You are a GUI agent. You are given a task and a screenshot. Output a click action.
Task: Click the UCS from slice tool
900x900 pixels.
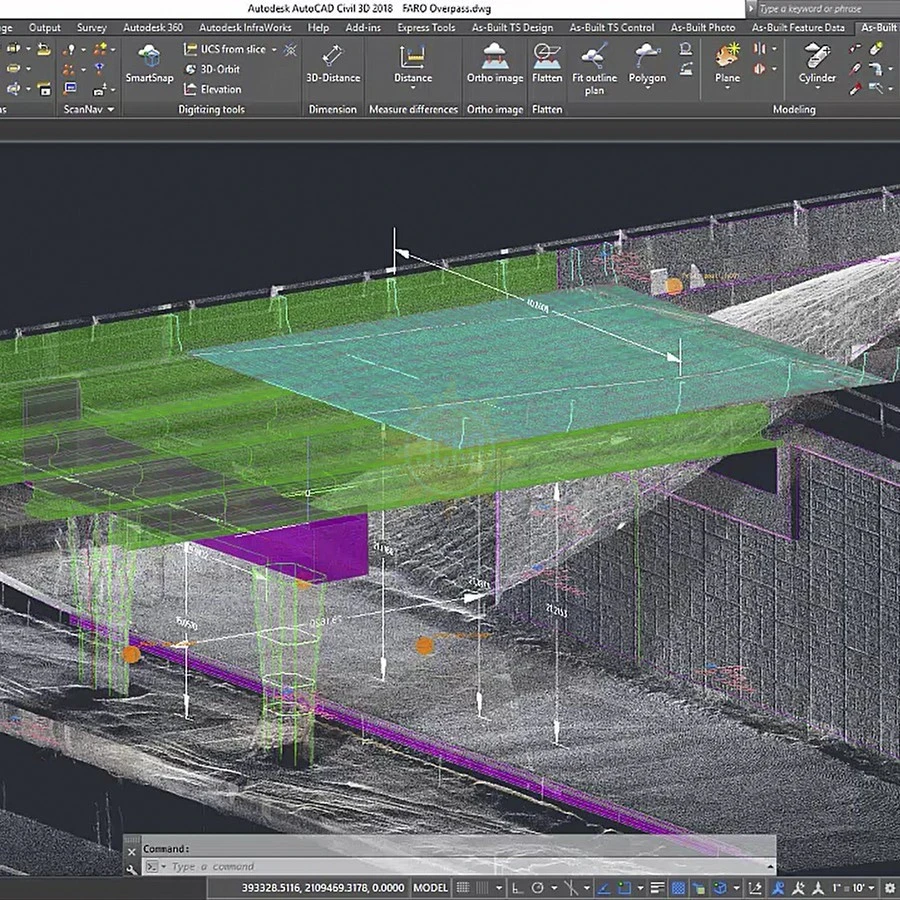[225, 49]
